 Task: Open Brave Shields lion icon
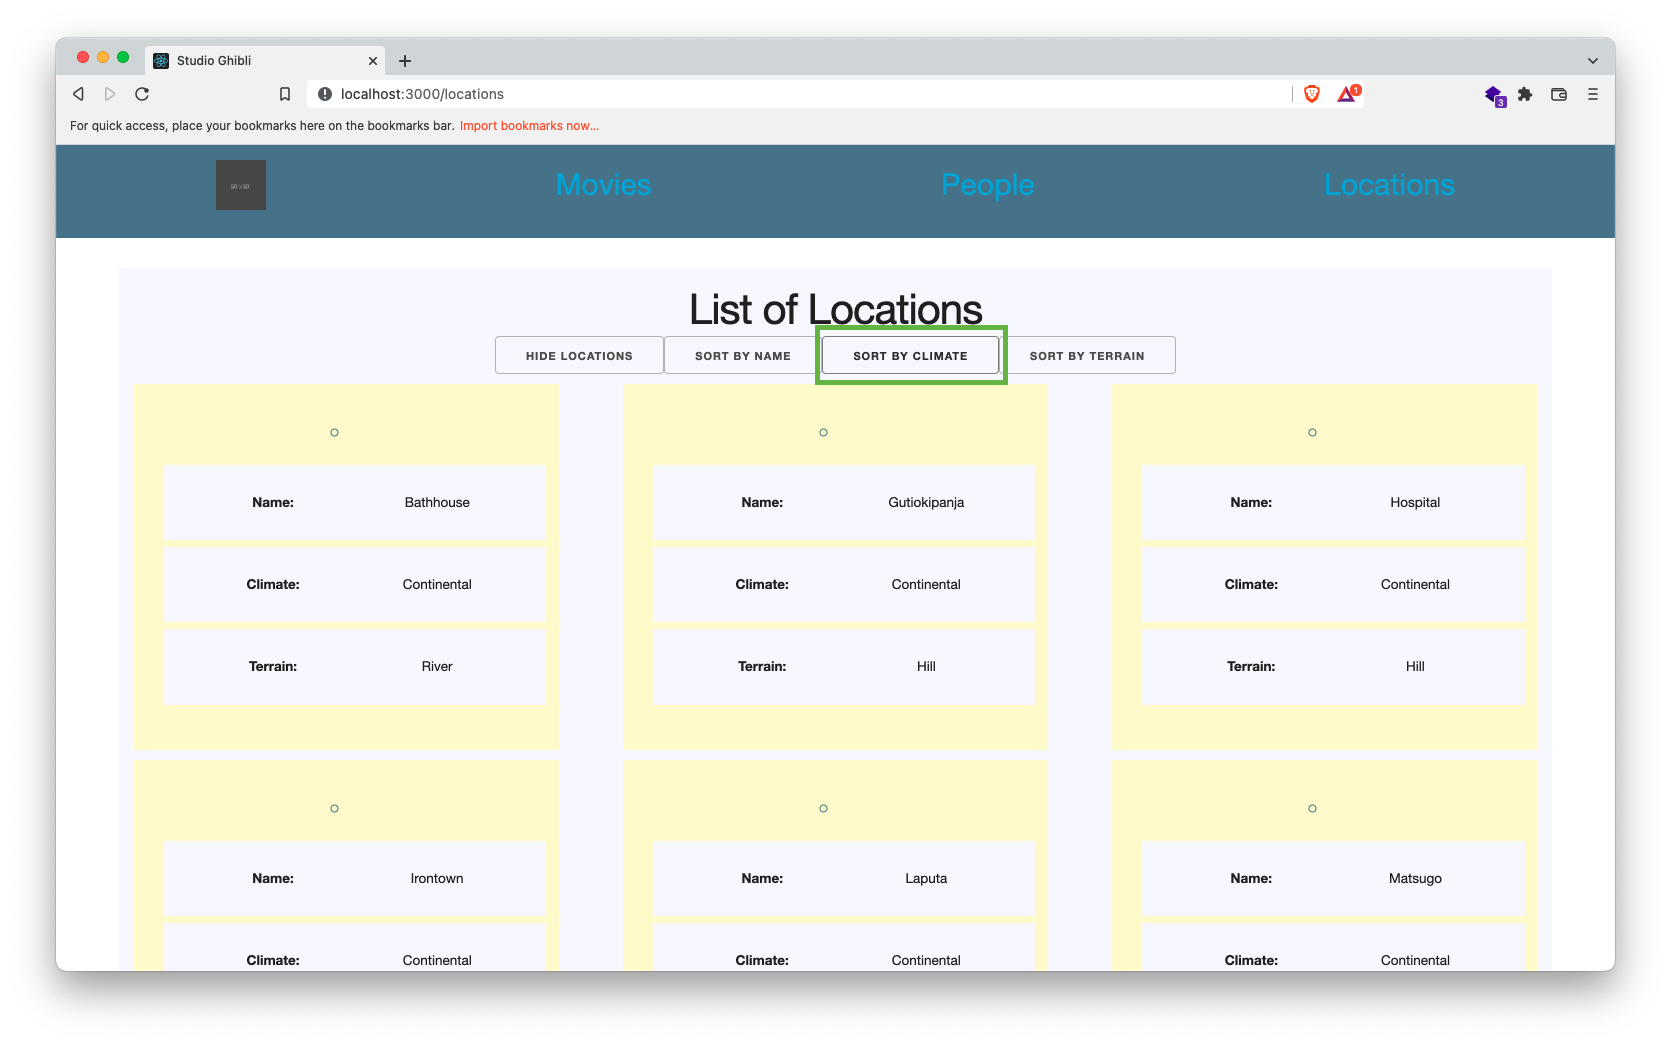[x=1312, y=94]
